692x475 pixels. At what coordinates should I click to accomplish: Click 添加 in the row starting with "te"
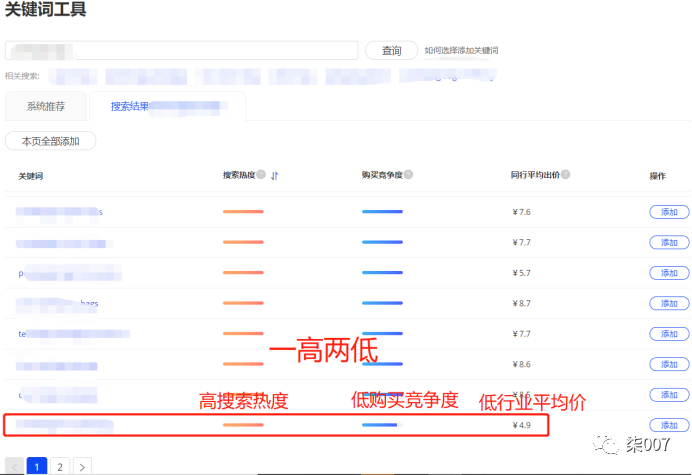[669, 334]
